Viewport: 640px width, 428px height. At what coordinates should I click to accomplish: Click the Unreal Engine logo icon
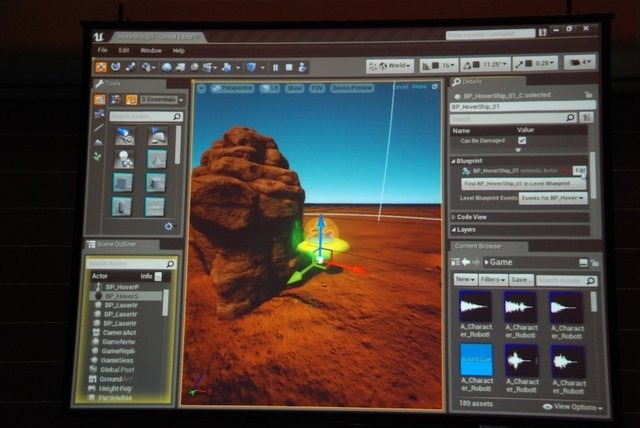(x=98, y=37)
